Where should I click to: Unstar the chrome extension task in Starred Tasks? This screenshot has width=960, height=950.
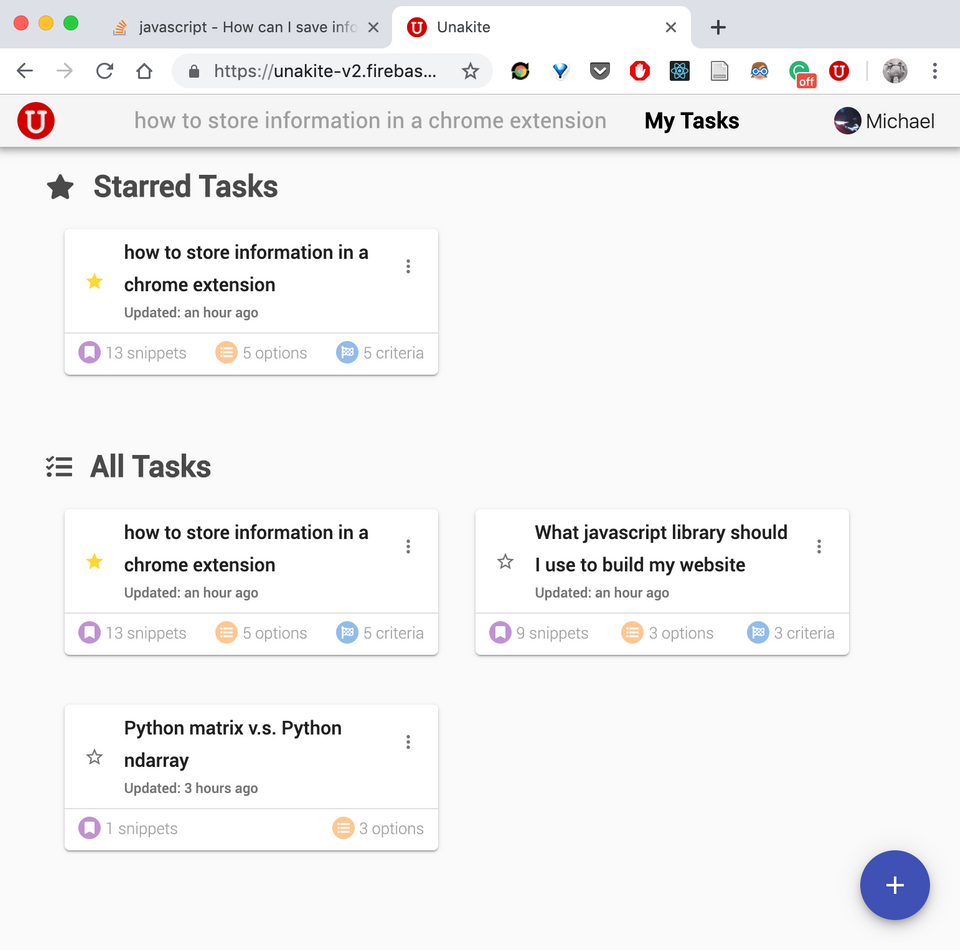pos(93,281)
